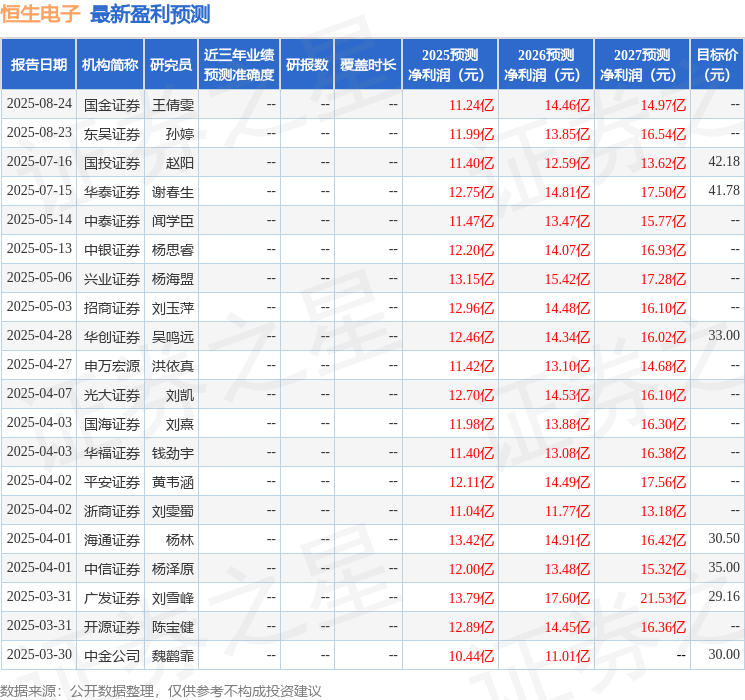The height and width of the screenshot is (700, 745).
Task: Click 华创证券 institution cell
Action: (x=112, y=337)
